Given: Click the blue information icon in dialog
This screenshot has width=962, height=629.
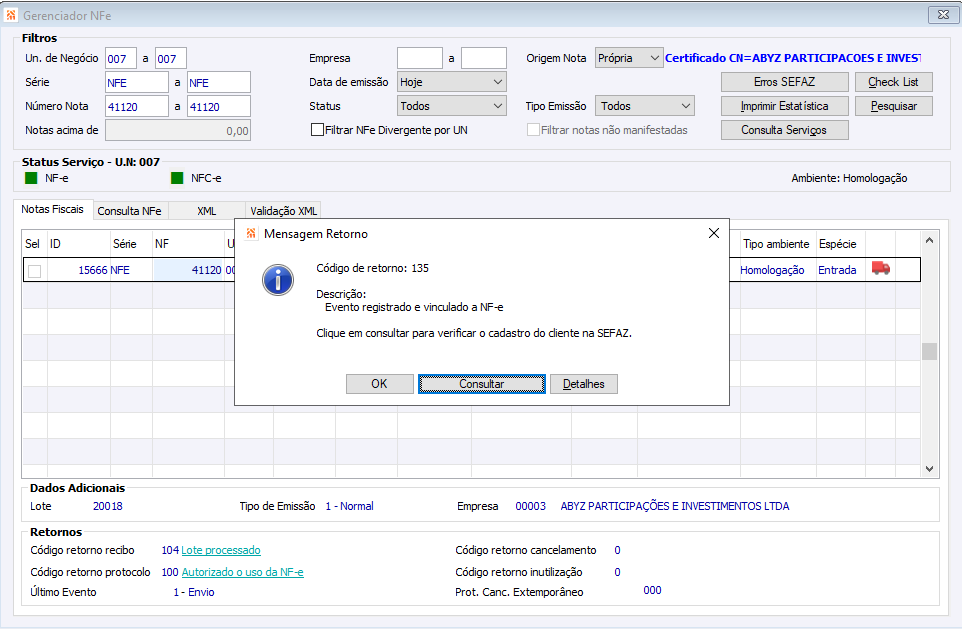Looking at the screenshot, I should [278, 280].
